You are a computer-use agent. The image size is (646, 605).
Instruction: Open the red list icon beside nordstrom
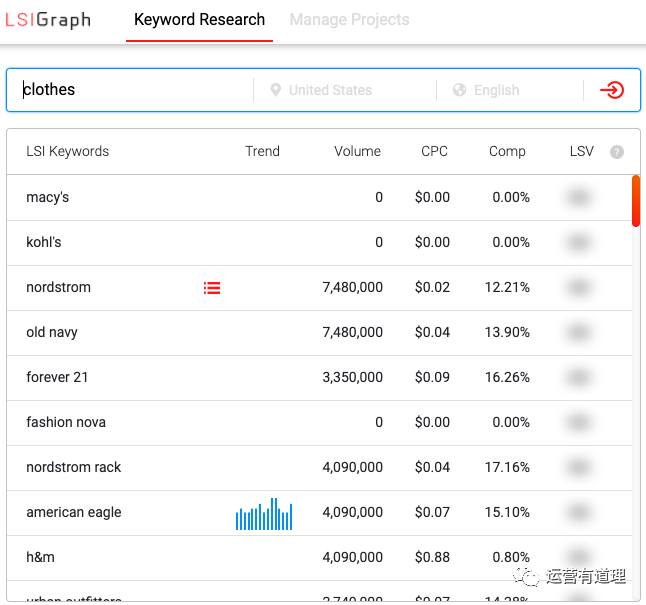(x=212, y=288)
